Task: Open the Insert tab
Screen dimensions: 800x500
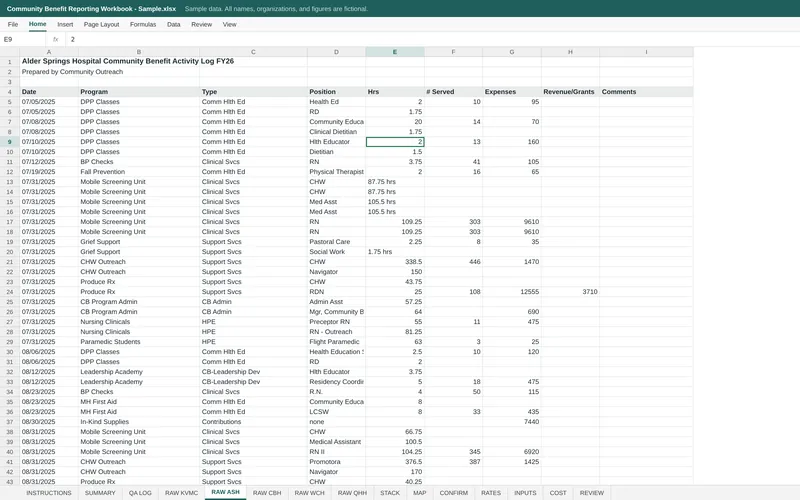Action: tap(65, 24)
